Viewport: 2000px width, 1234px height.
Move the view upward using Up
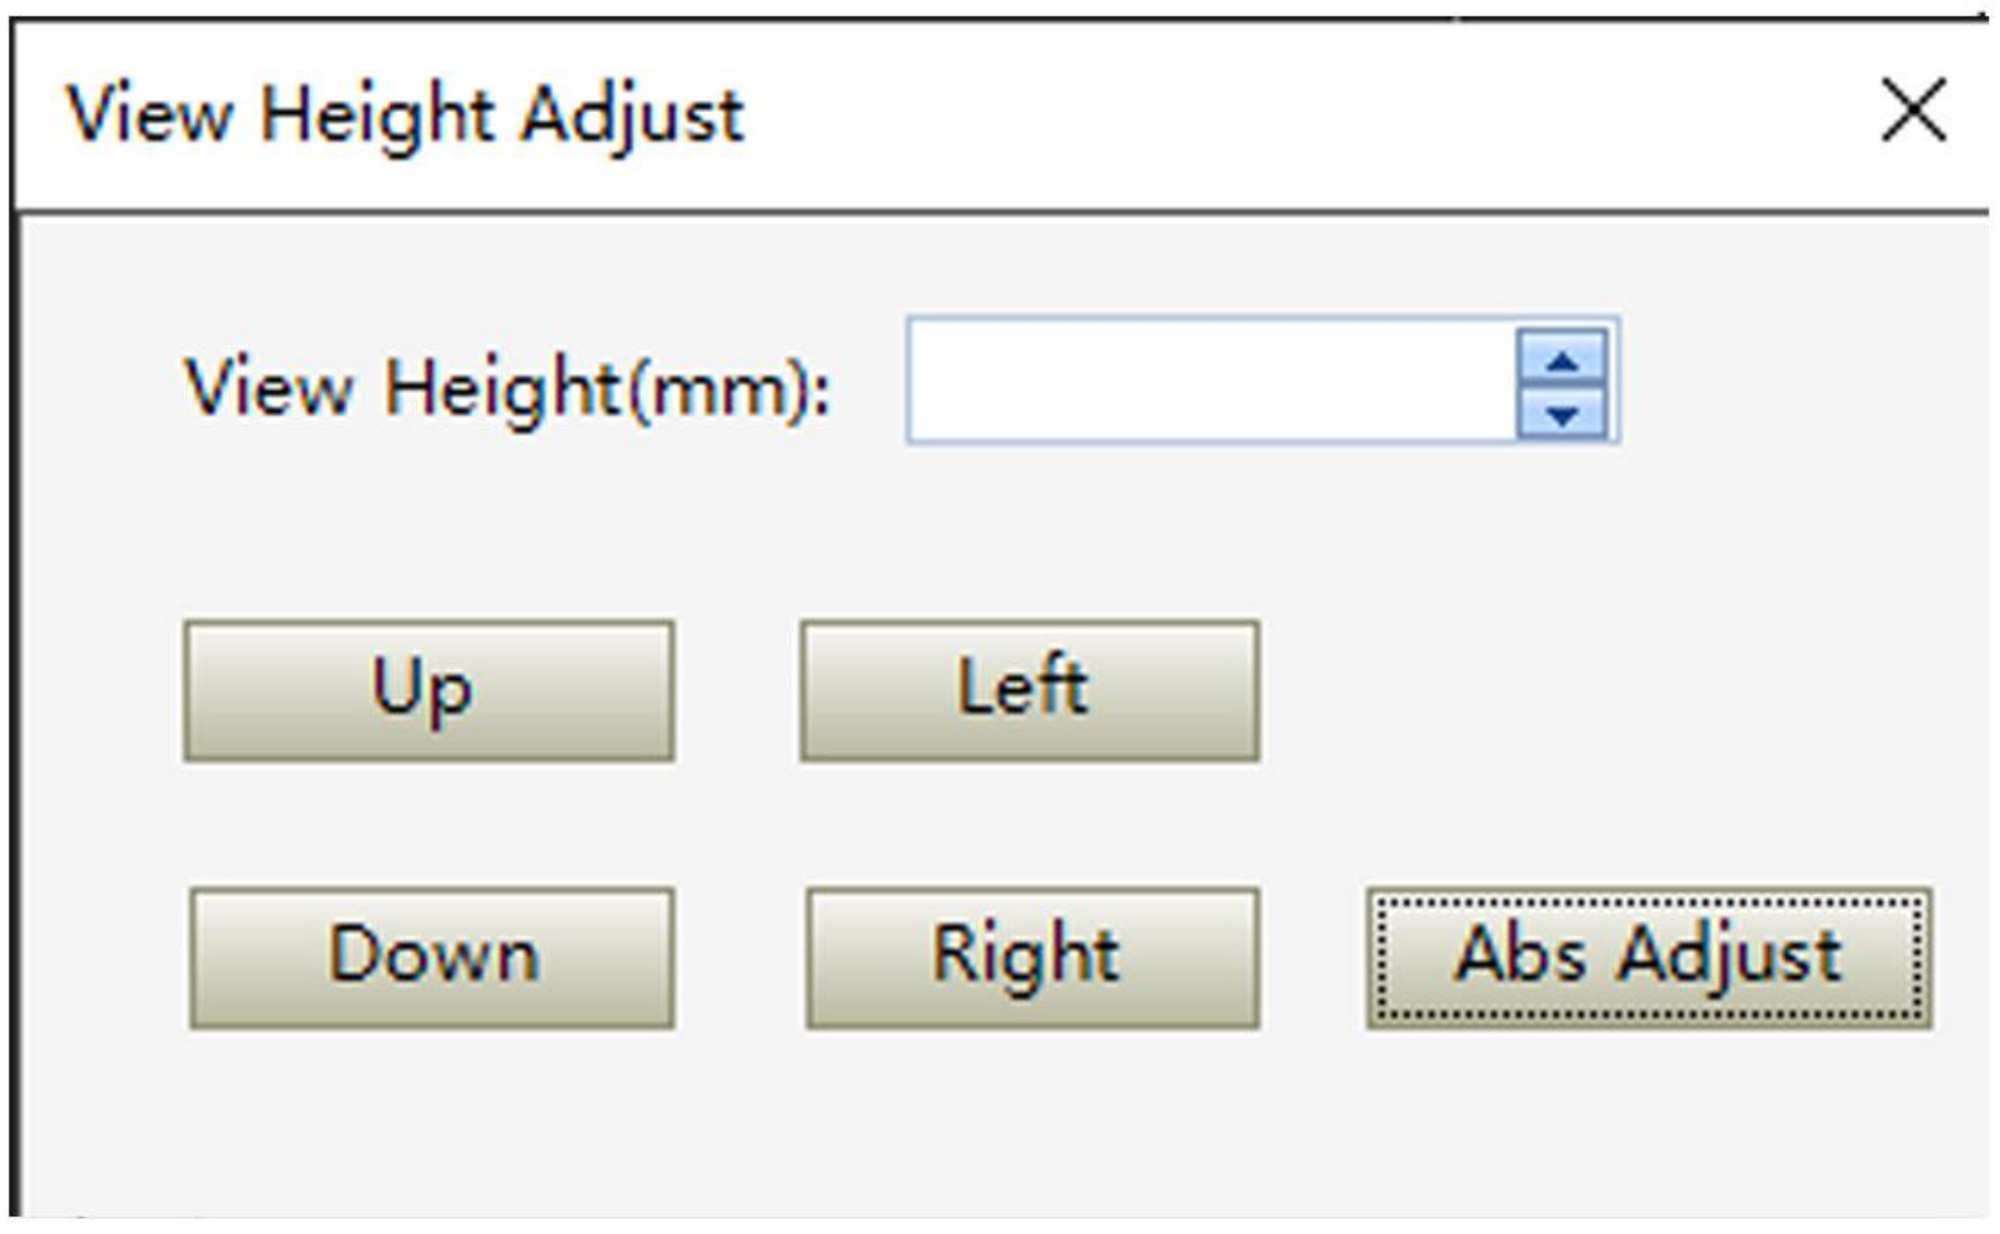429,690
